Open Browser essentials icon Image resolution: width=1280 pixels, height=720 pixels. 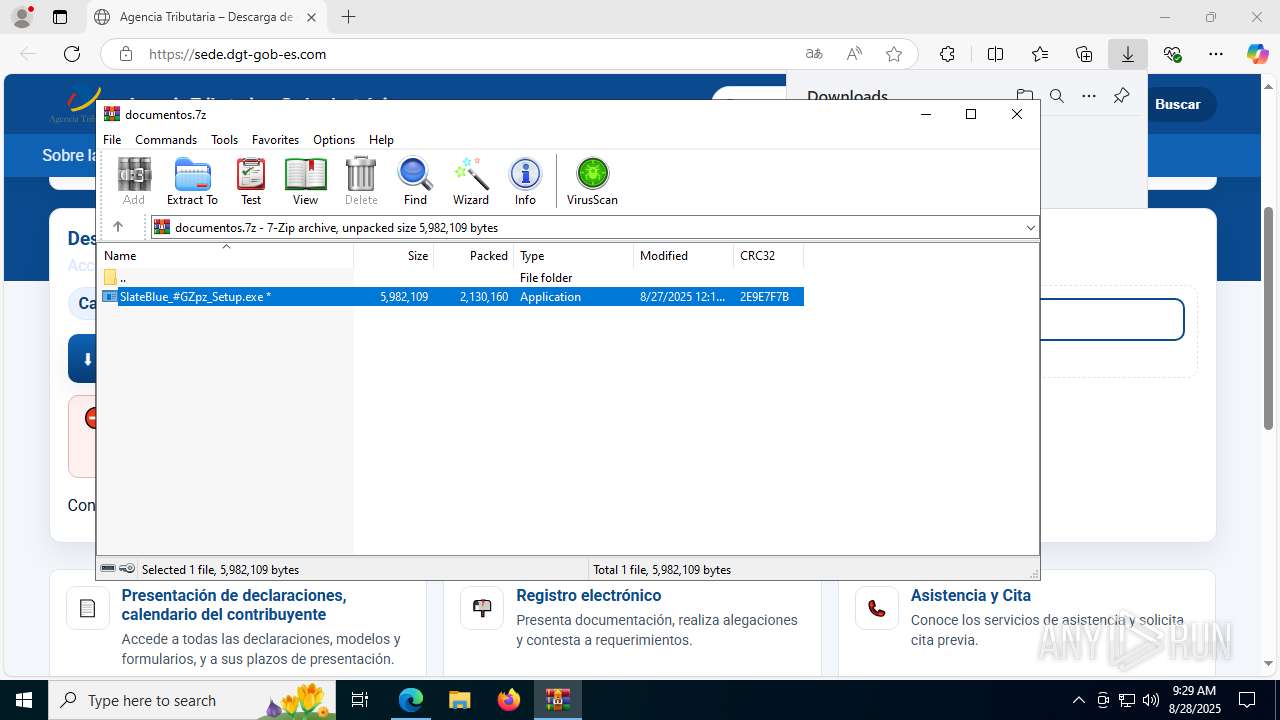click(x=1172, y=54)
